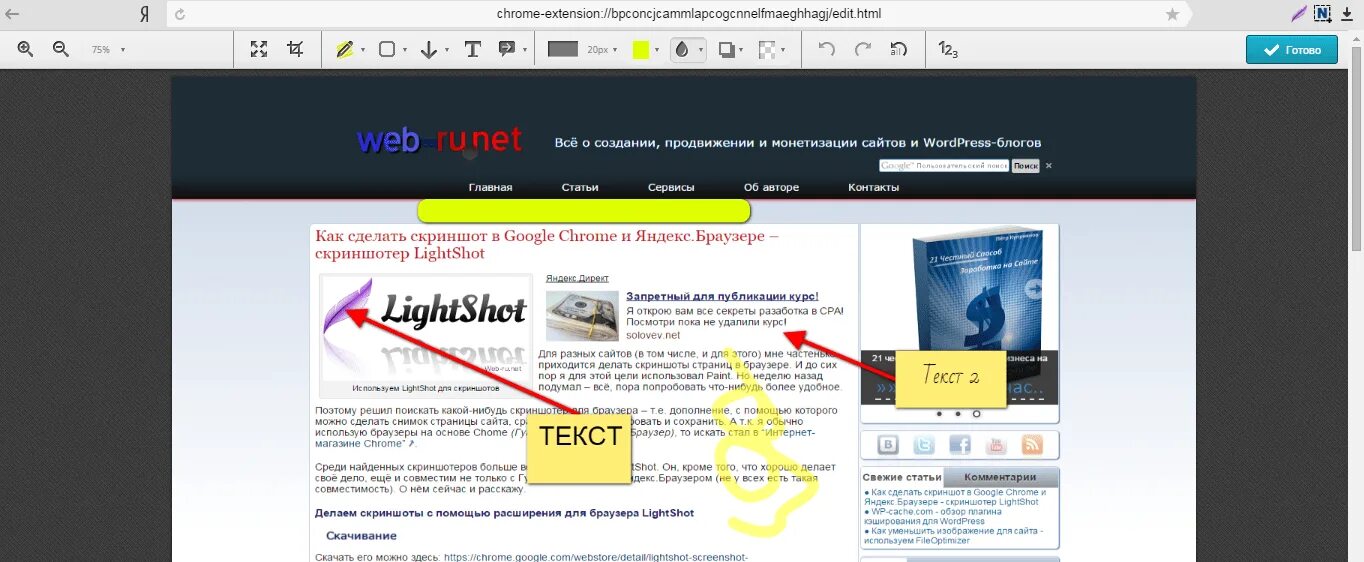Select the Текст 2 sticky note
Image resolution: width=1364 pixels, height=562 pixels.
pos(950,378)
